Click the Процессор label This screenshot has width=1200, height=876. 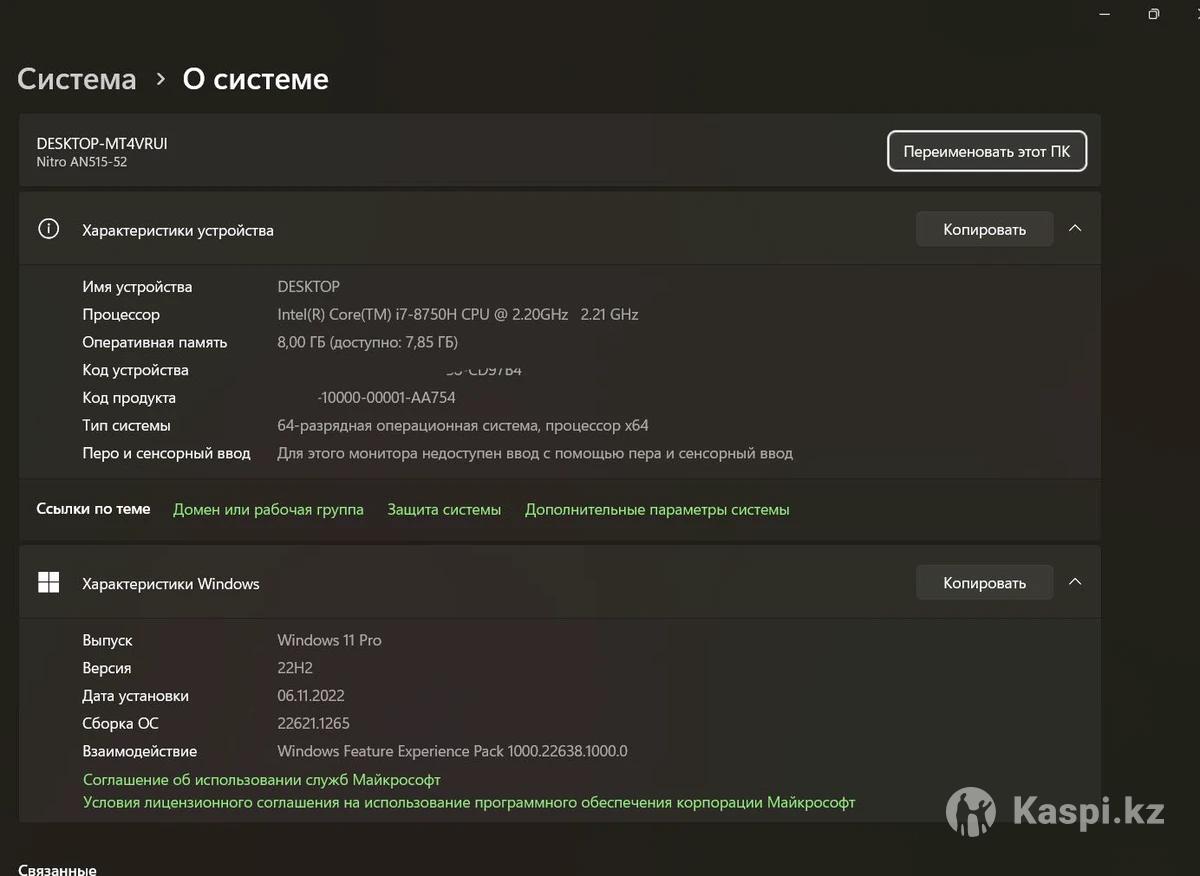tap(121, 314)
